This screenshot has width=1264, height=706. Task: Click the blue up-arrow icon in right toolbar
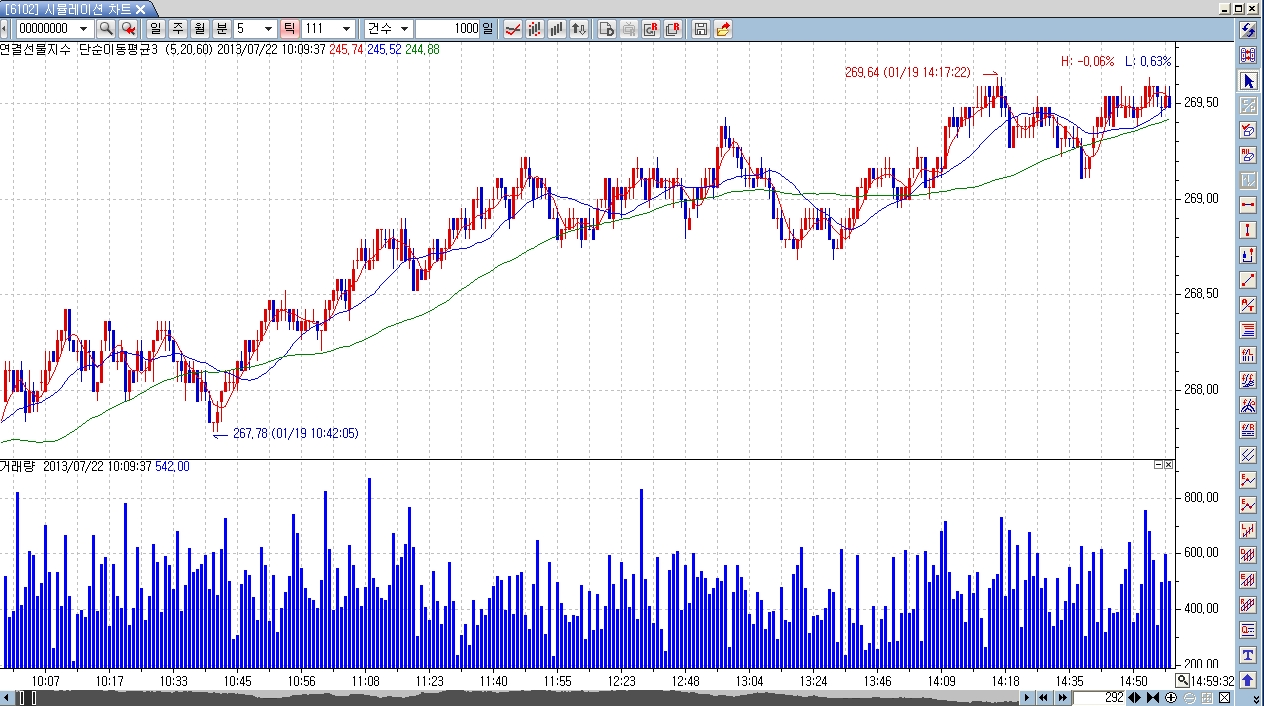[1248, 680]
